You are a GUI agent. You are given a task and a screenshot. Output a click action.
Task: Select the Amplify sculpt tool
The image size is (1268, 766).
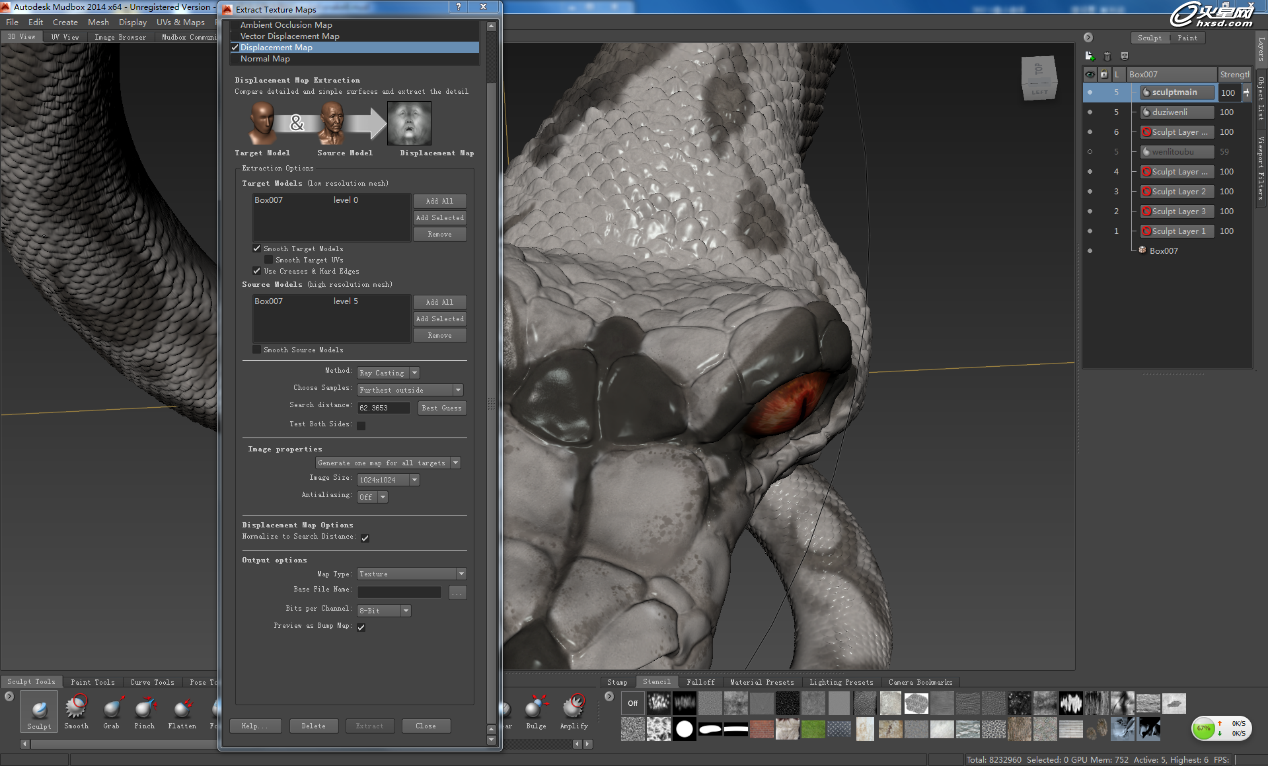click(574, 711)
